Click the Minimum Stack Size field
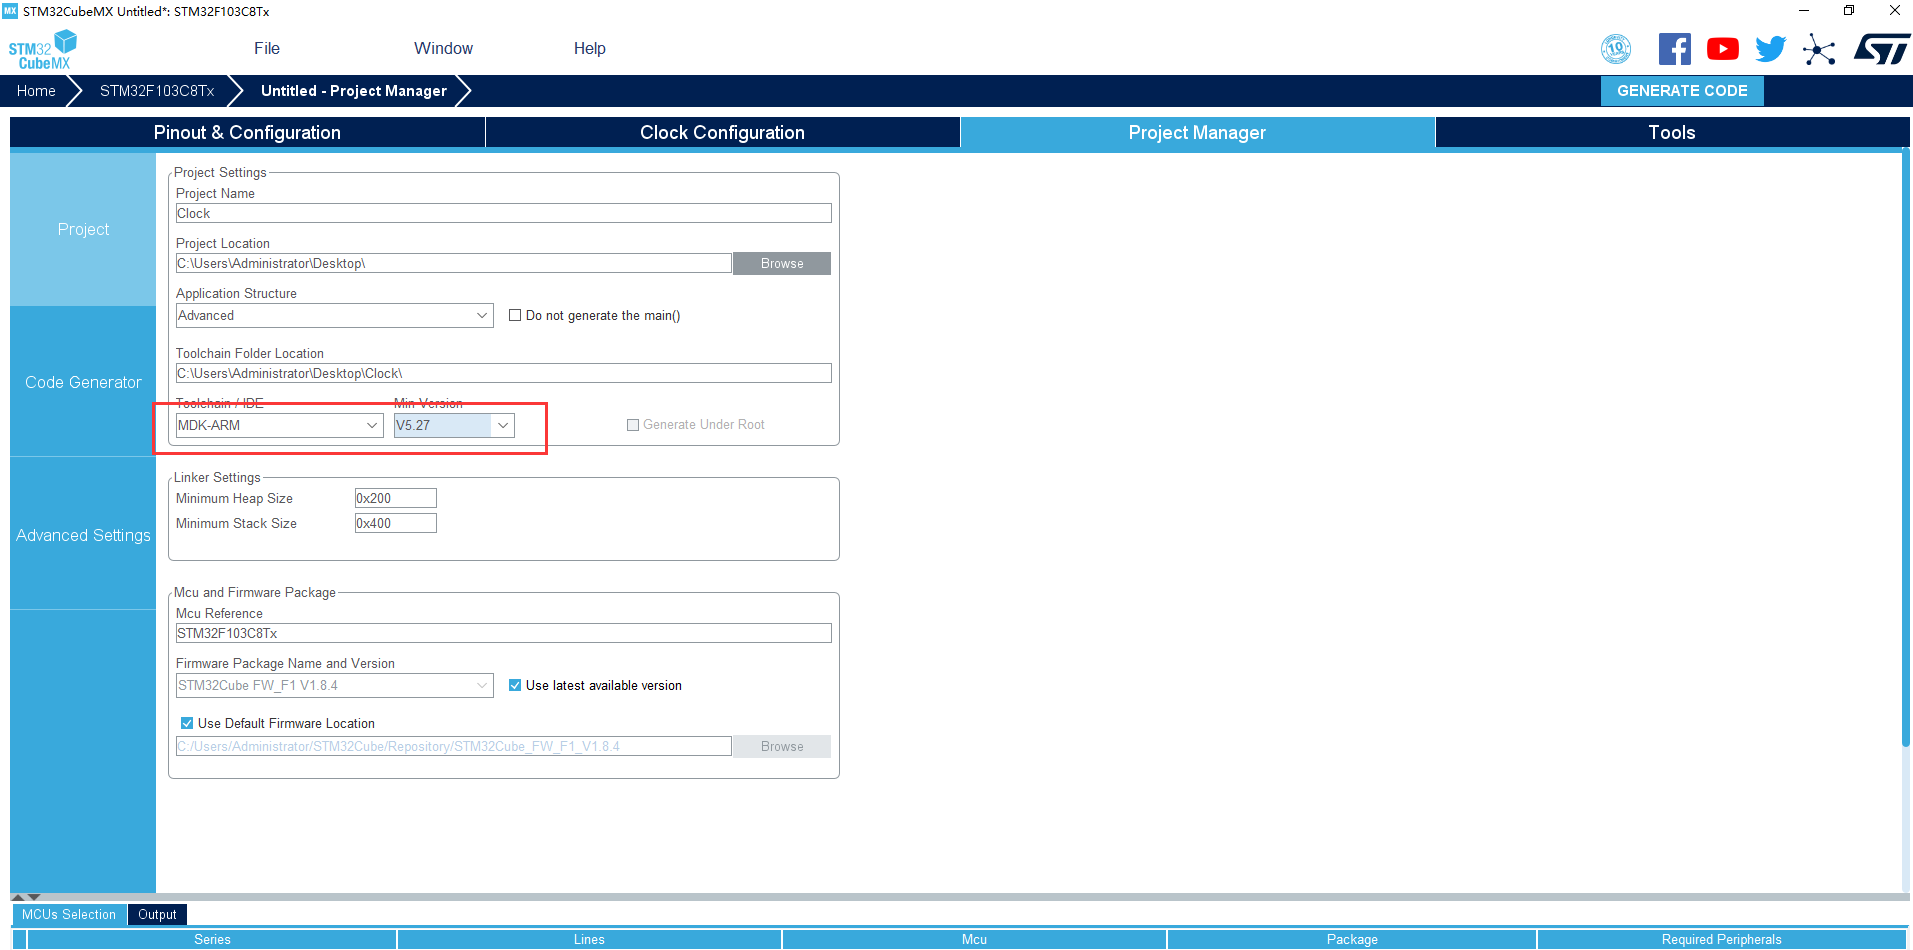Image resolution: width=1913 pixels, height=950 pixels. point(395,524)
